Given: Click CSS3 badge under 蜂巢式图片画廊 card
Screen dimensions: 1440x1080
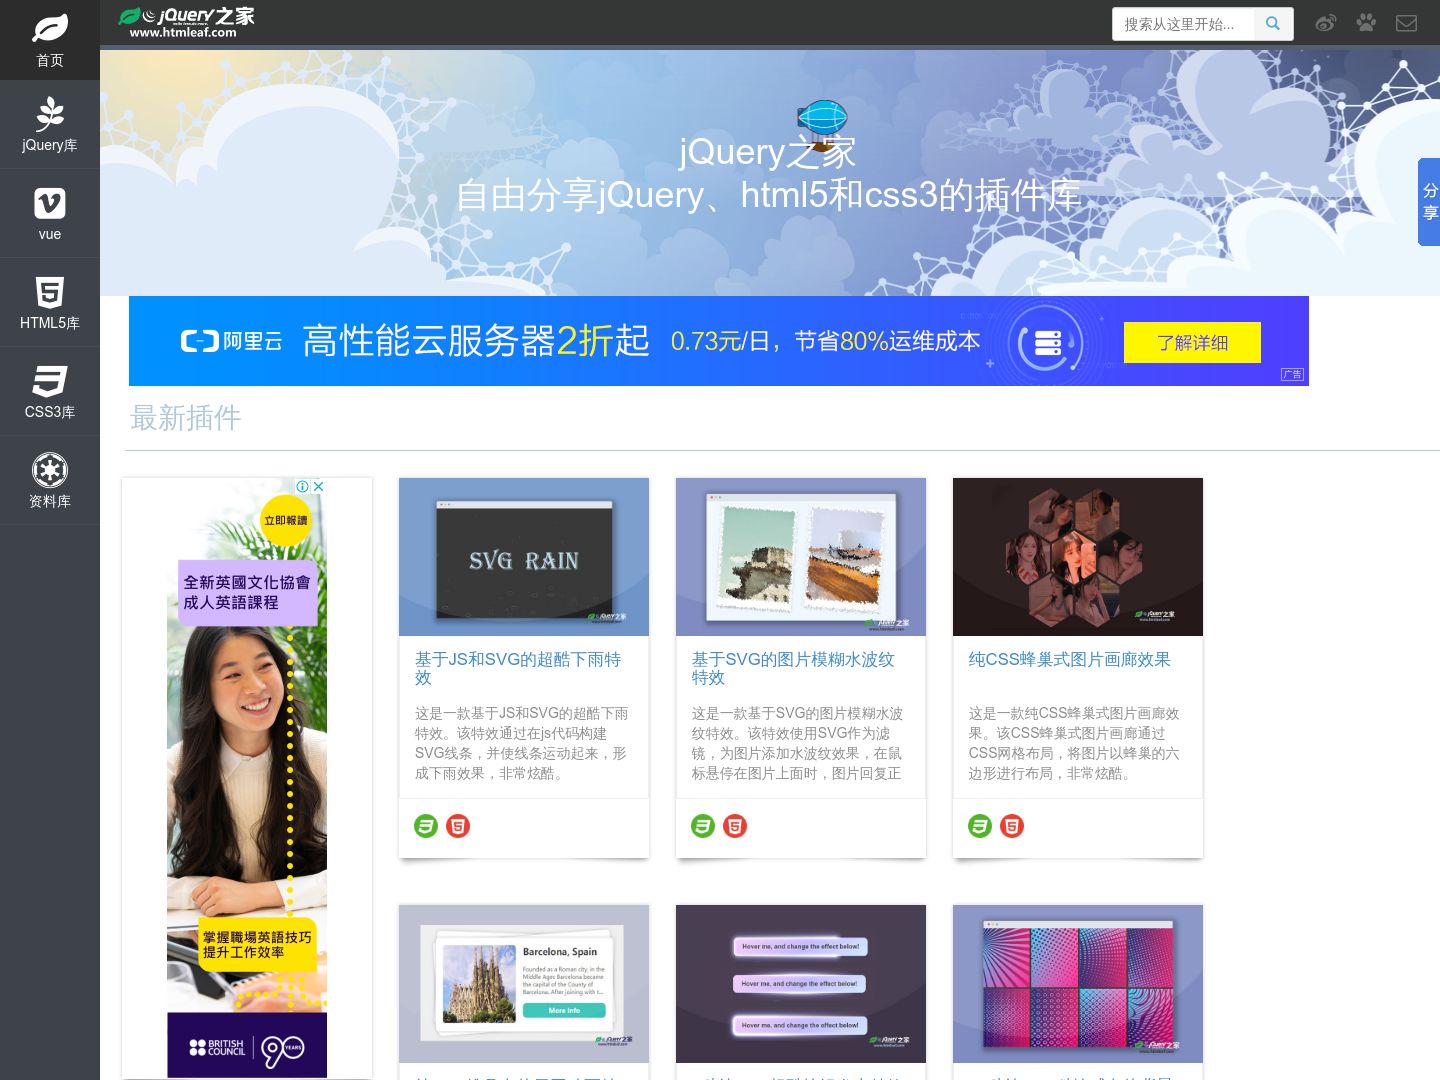Looking at the screenshot, I should click(980, 826).
